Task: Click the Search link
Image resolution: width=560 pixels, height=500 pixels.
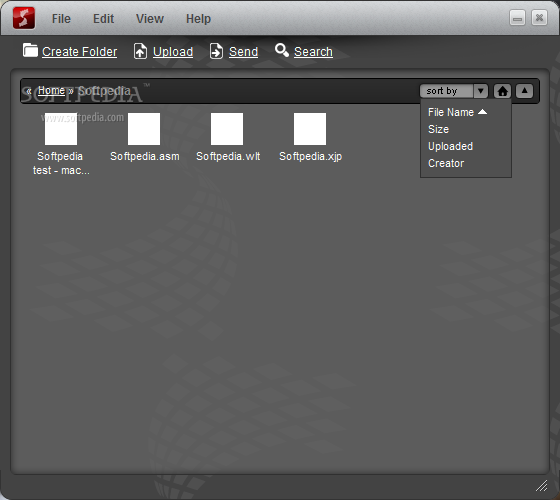Action: pyautogui.click(x=313, y=52)
